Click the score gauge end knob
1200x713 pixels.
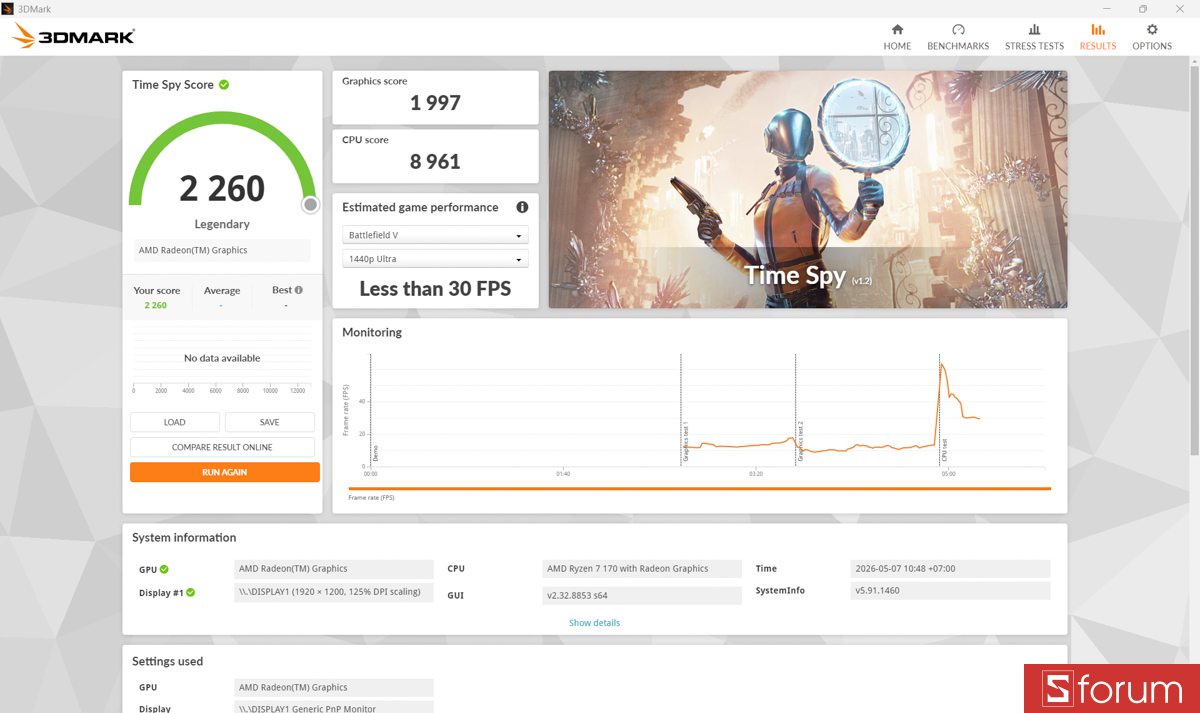[x=311, y=204]
